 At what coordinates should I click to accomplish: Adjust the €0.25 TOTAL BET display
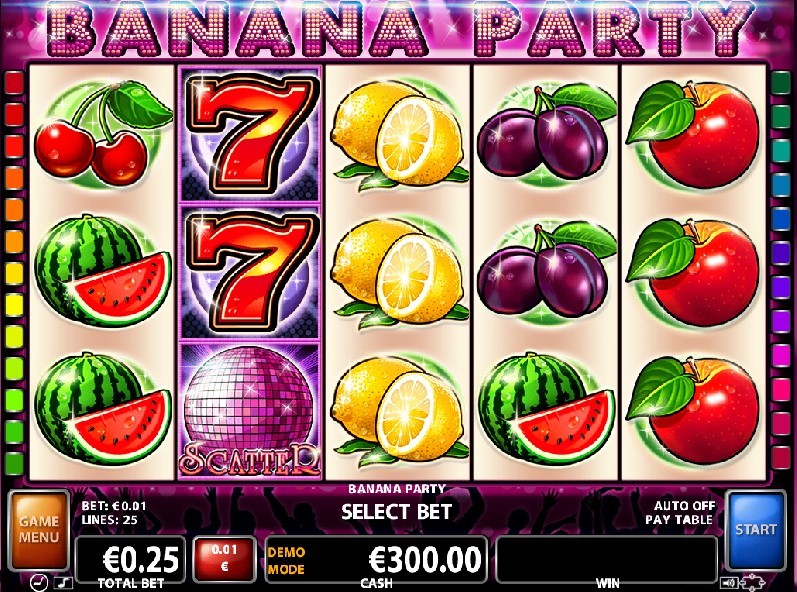click(x=130, y=559)
